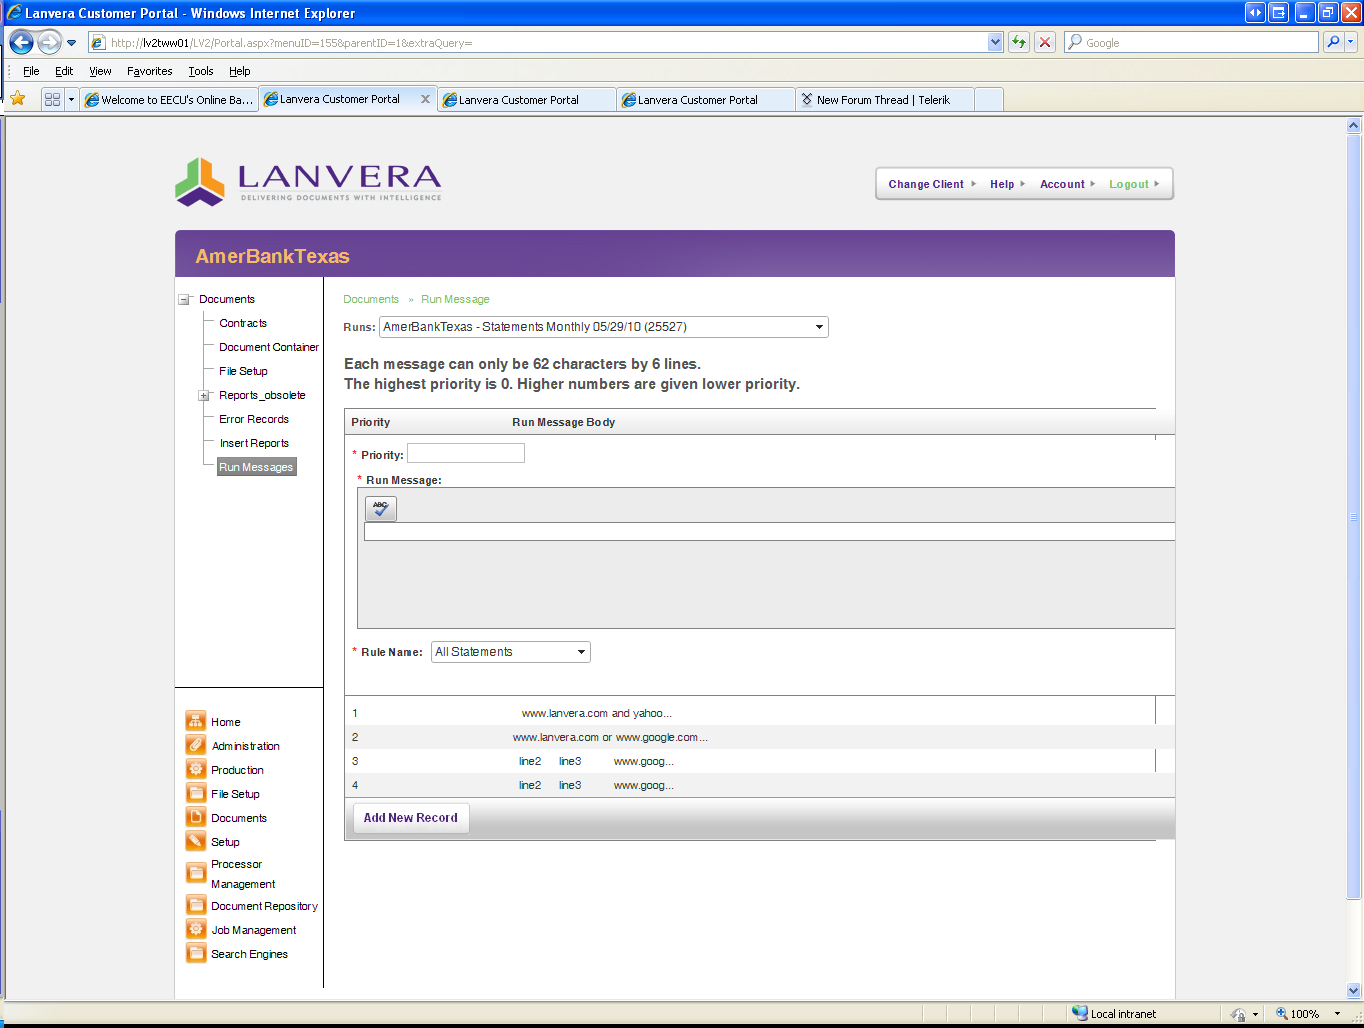Expand the address bar URL history dropdown

tap(995, 42)
